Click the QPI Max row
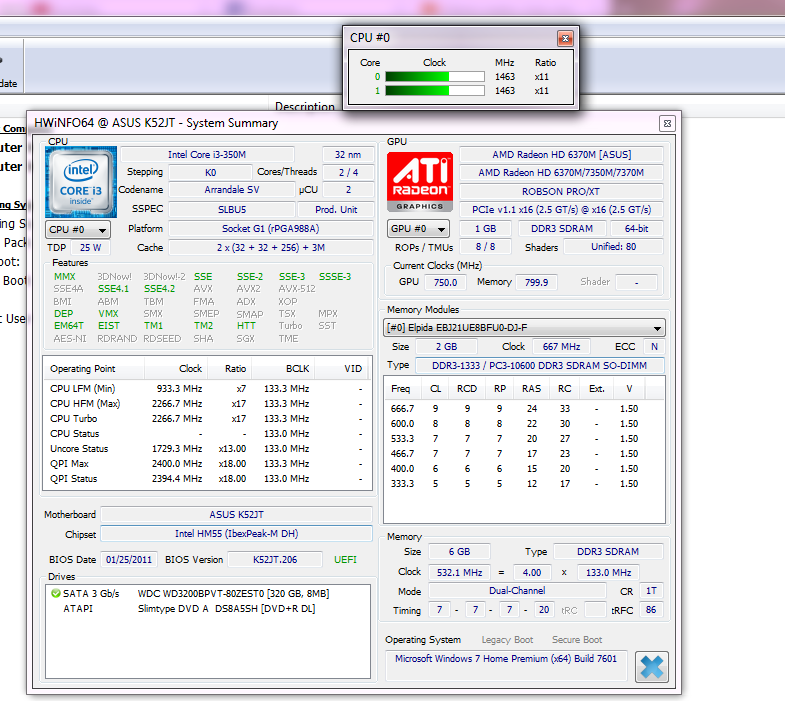Viewport: 785px width, 701px height. 207,464
